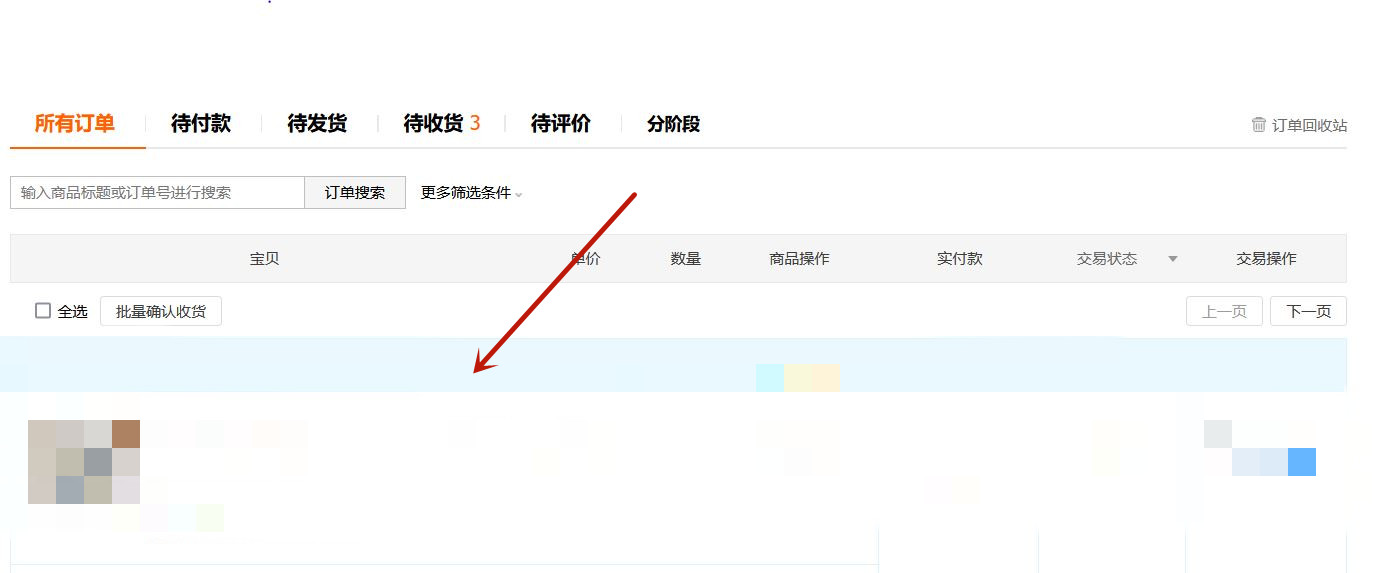Click the 实付款 column header
The image size is (1376, 573).
click(x=959, y=259)
